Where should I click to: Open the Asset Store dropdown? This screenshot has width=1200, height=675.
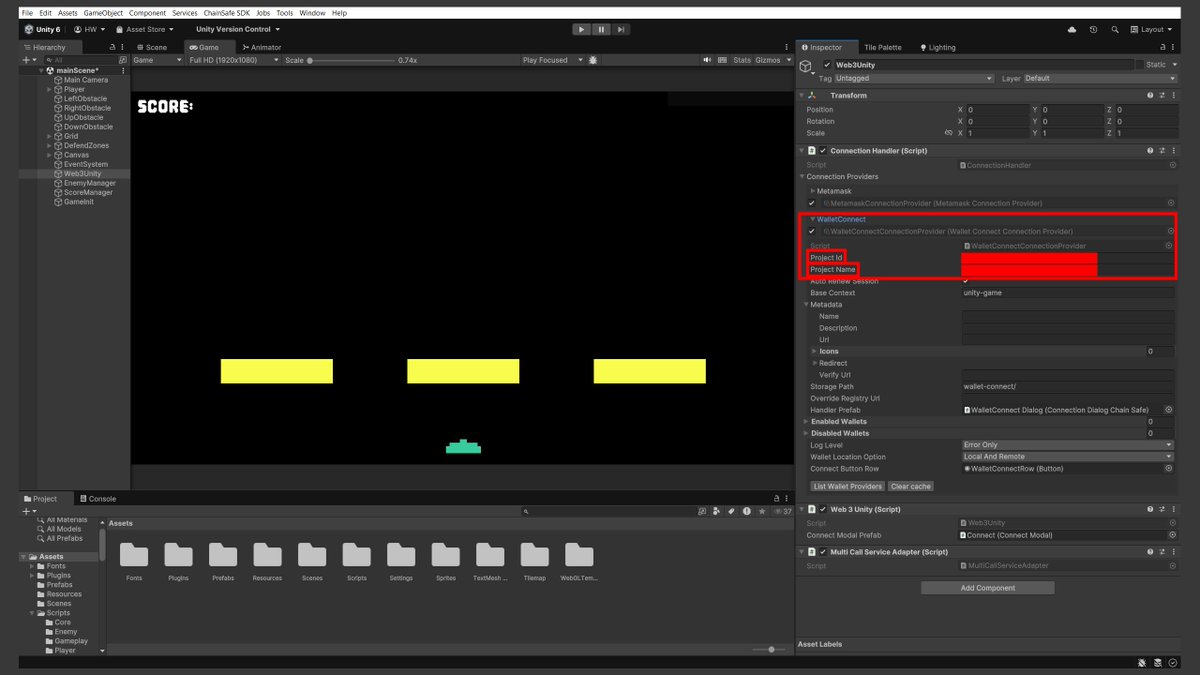tap(146, 30)
